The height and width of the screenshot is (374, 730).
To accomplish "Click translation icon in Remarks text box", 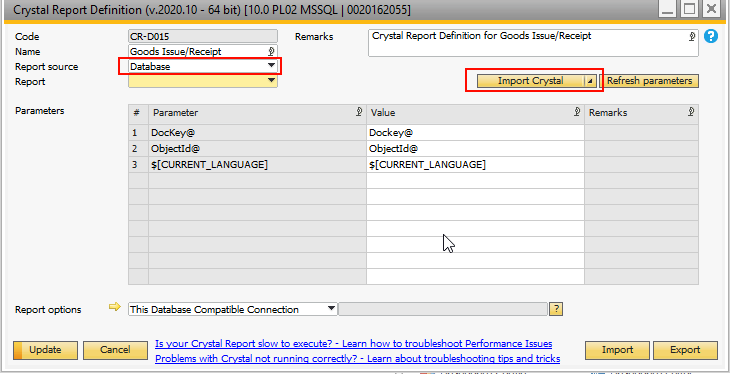I will pyautogui.click(x=692, y=36).
